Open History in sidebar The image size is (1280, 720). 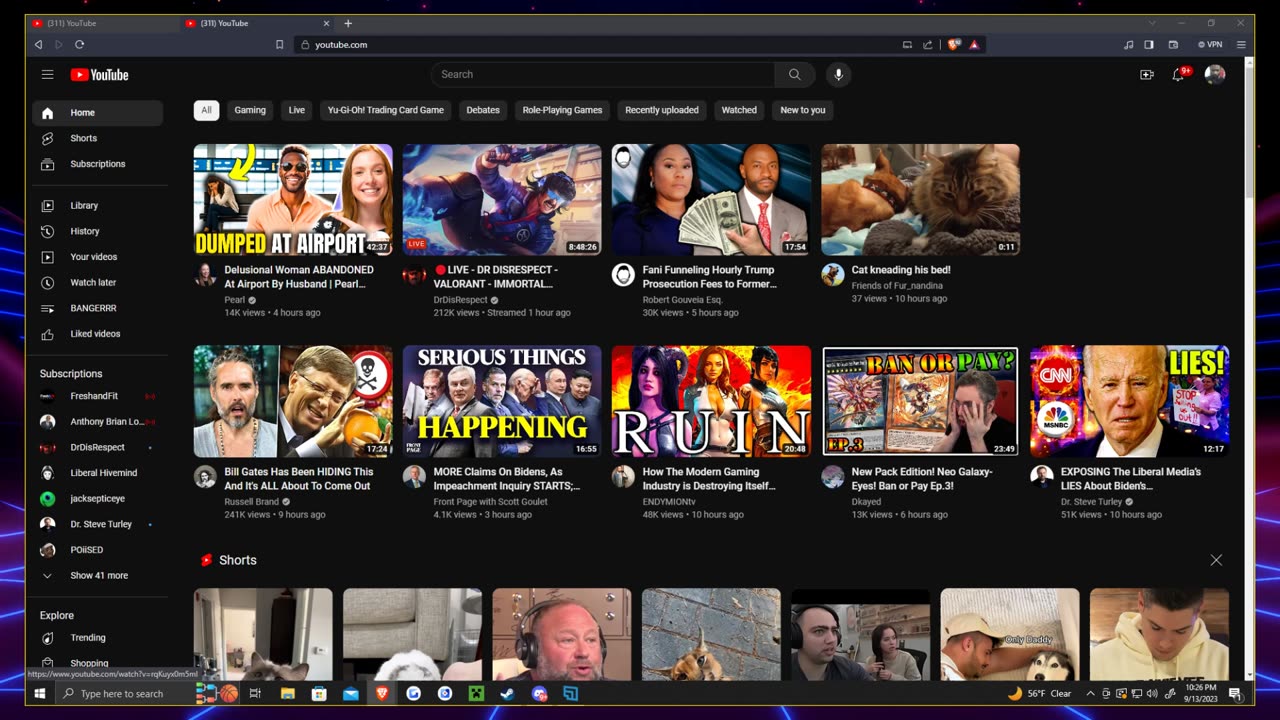pyautogui.click(x=97, y=231)
